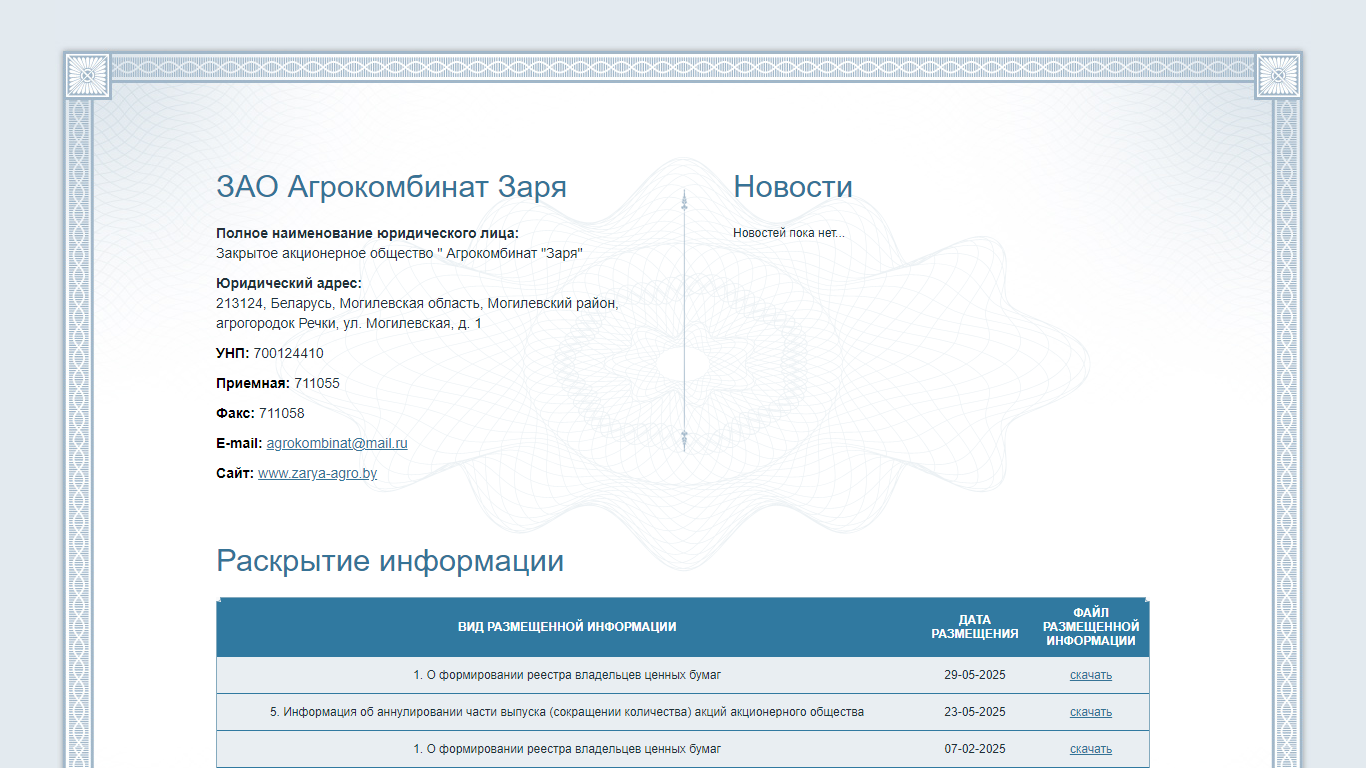
Task: Click the Новости heading
Action: (793, 187)
